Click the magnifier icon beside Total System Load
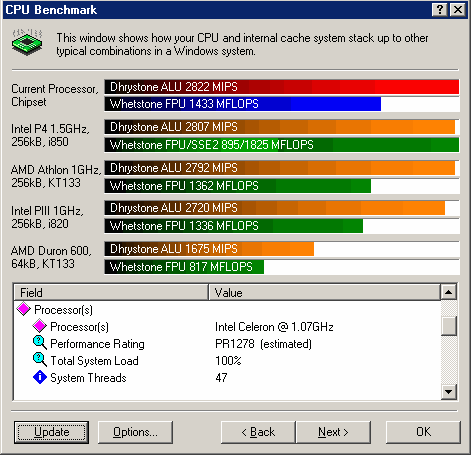Screen dimensions: 471x455 click(40, 360)
